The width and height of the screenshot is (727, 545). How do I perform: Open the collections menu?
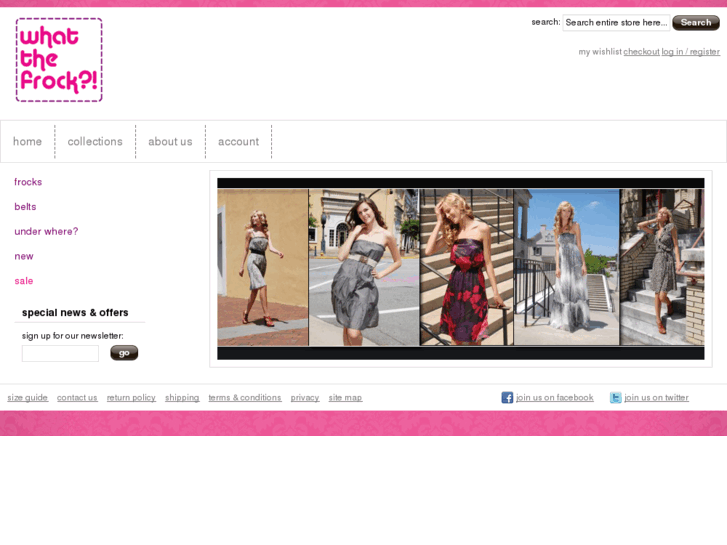pos(95,141)
